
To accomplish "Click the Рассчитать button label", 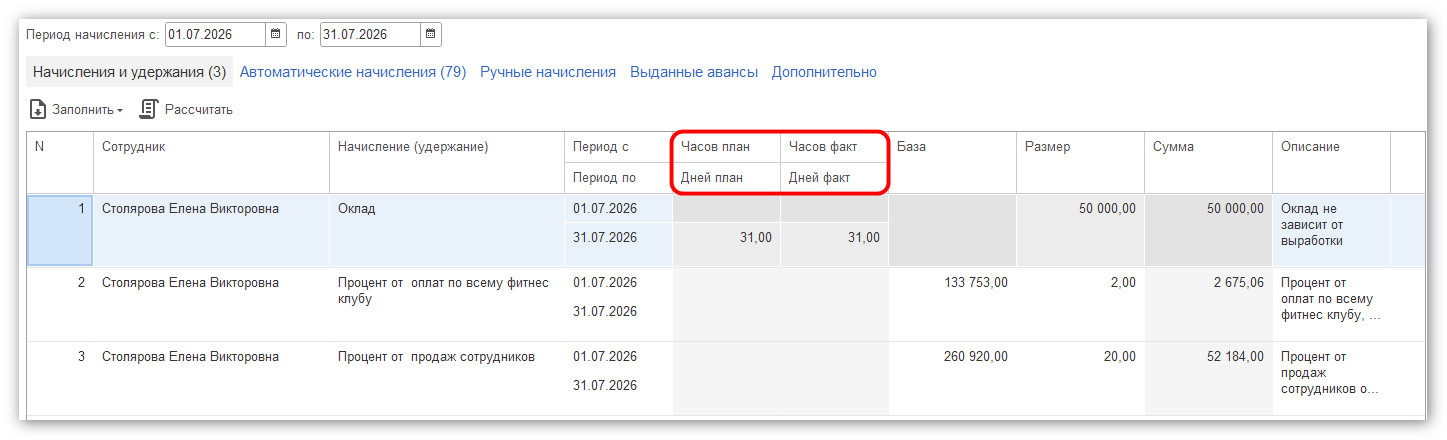I will [x=199, y=109].
